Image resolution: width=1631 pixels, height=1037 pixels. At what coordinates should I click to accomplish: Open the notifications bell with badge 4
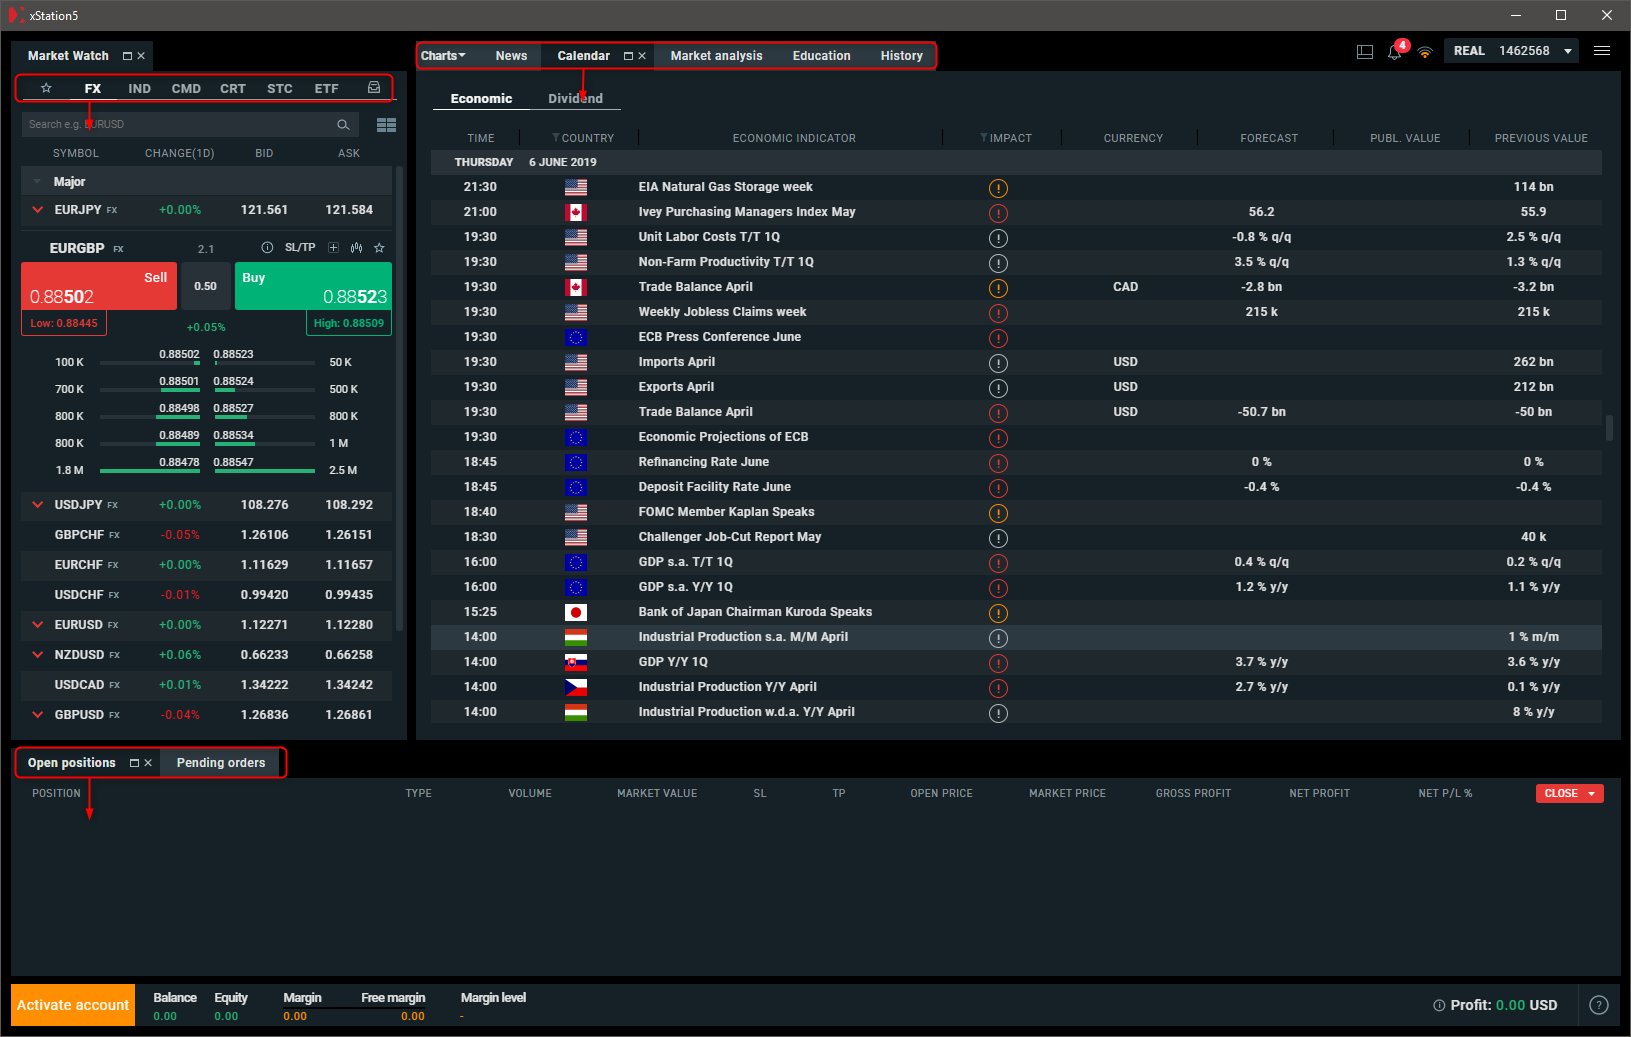point(1395,51)
